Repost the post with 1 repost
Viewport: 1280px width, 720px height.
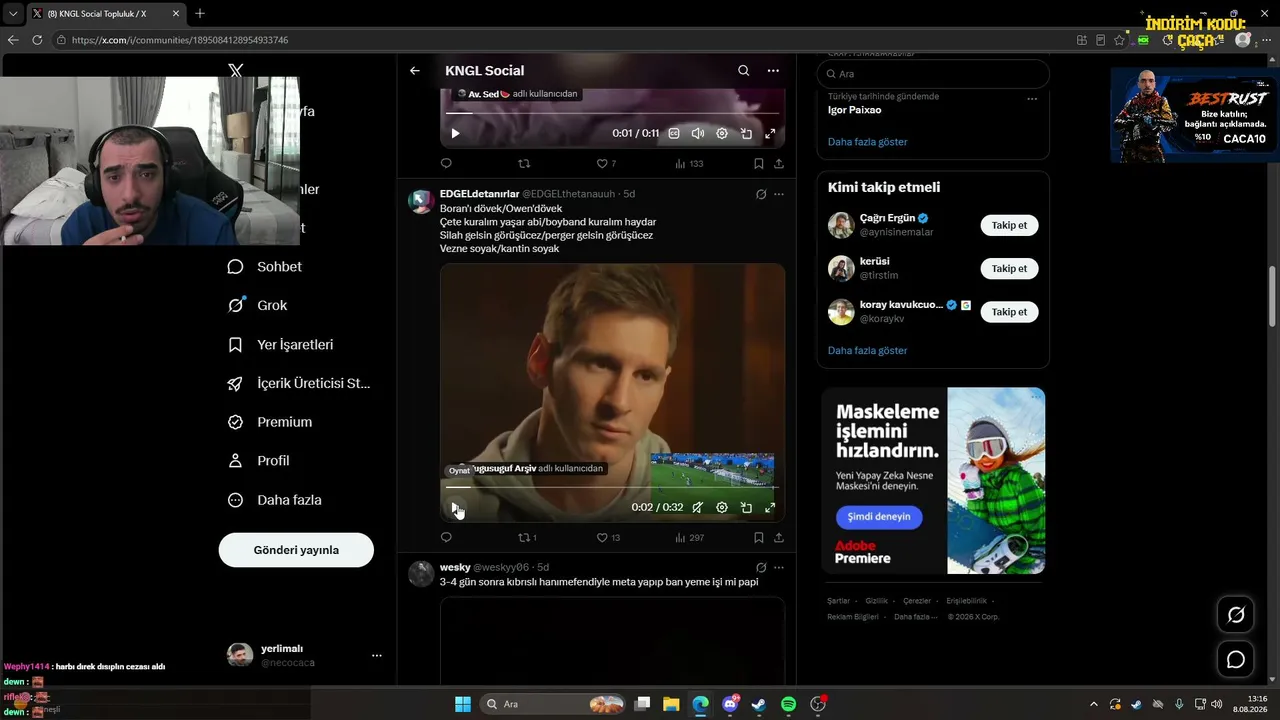click(x=527, y=537)
